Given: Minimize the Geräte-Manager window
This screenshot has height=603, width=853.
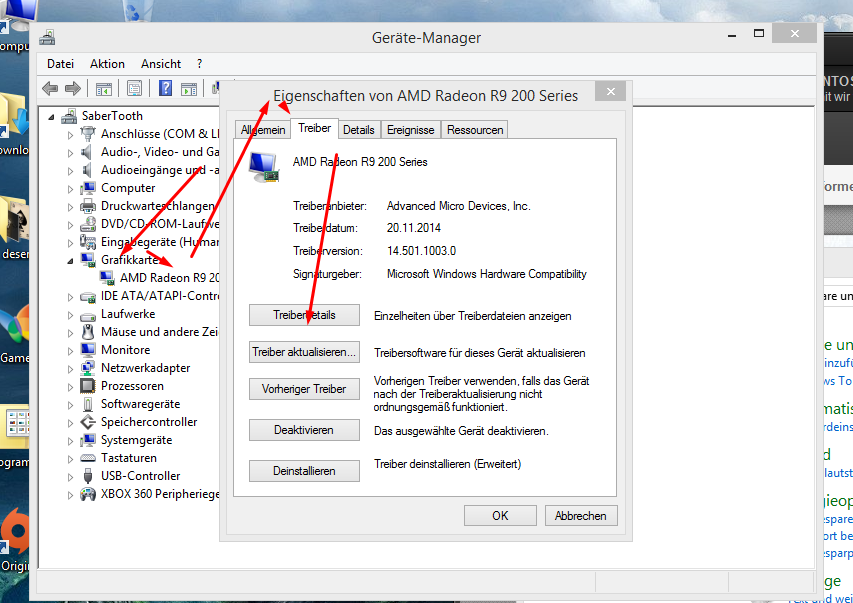Looking at the screenshot, I should click(x=732, y=35).
